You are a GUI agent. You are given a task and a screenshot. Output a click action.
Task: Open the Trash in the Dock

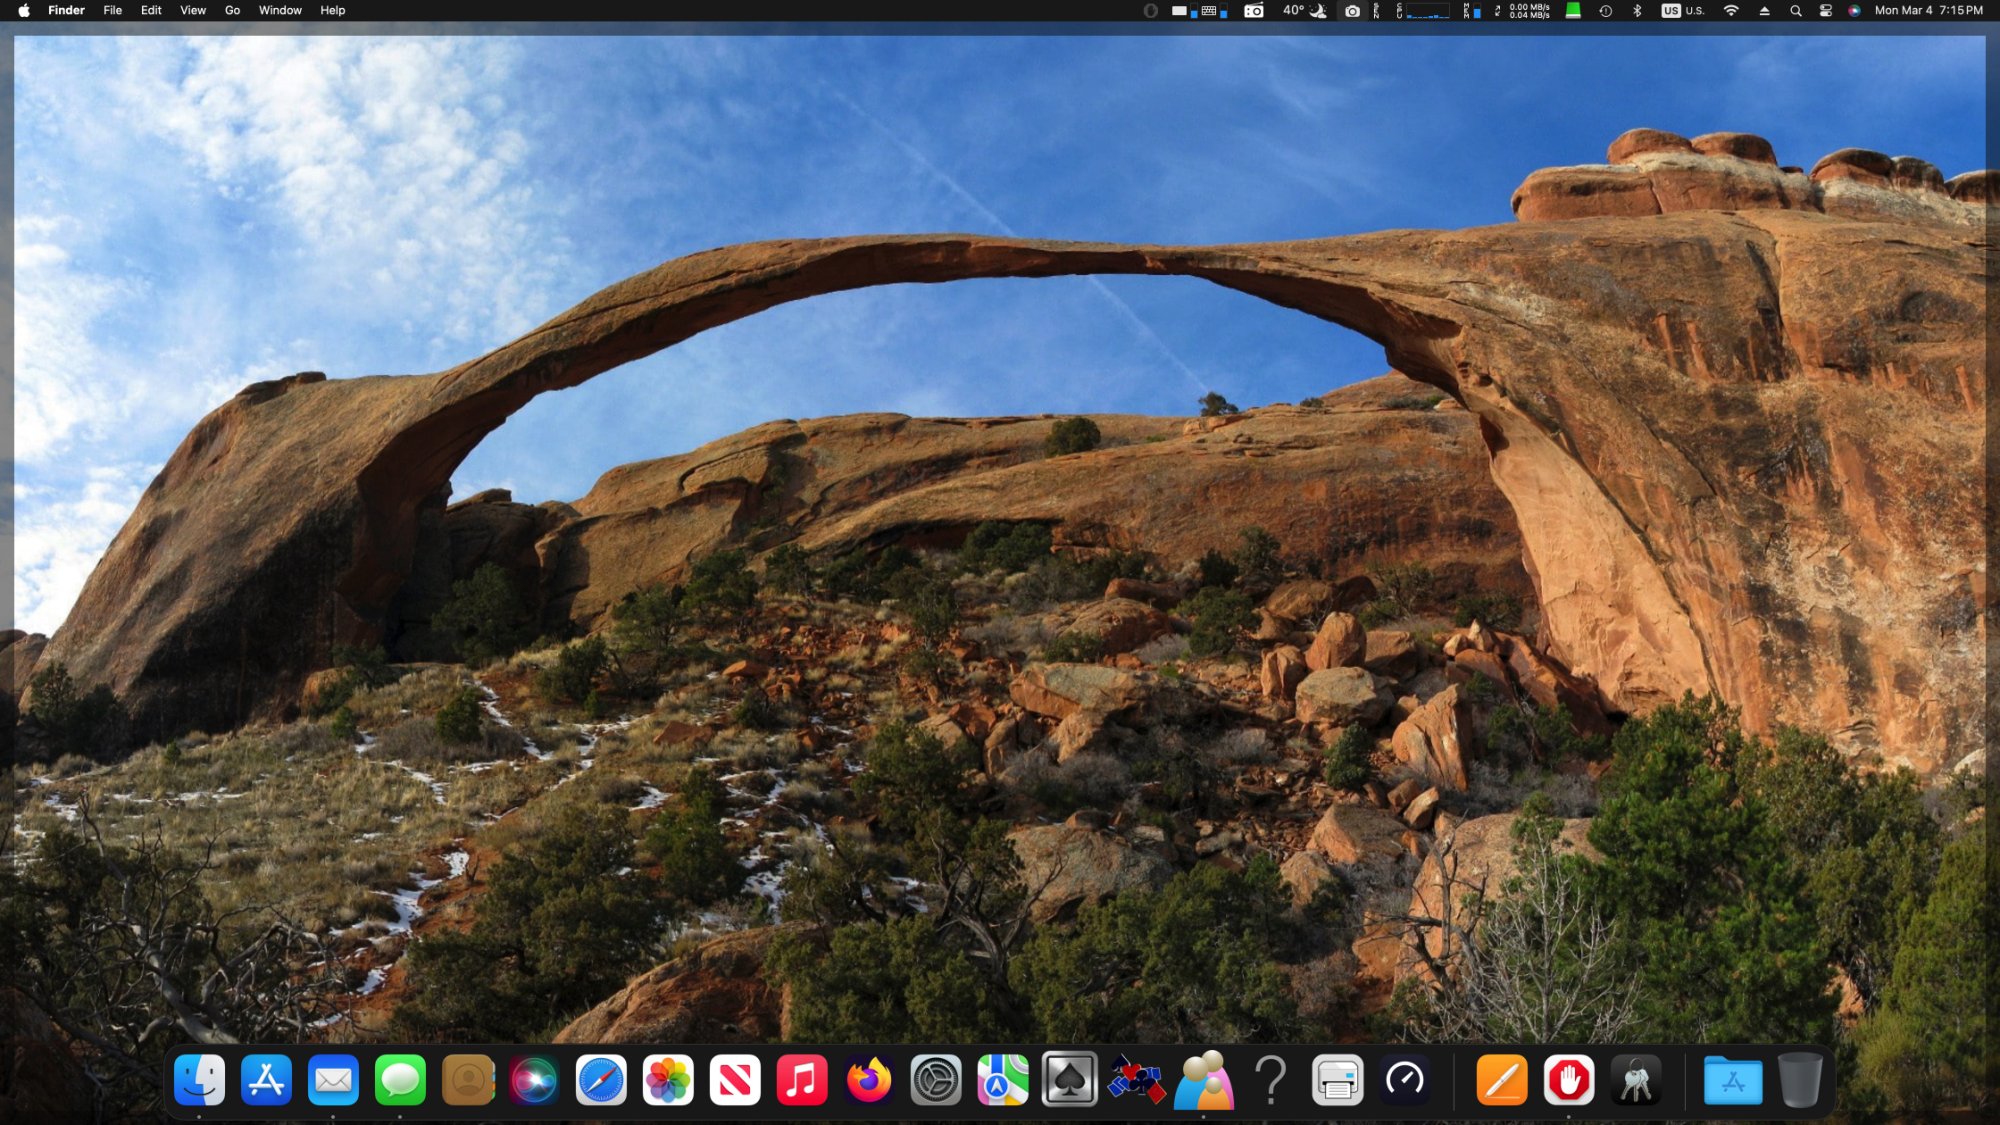pos(1799,1080)
